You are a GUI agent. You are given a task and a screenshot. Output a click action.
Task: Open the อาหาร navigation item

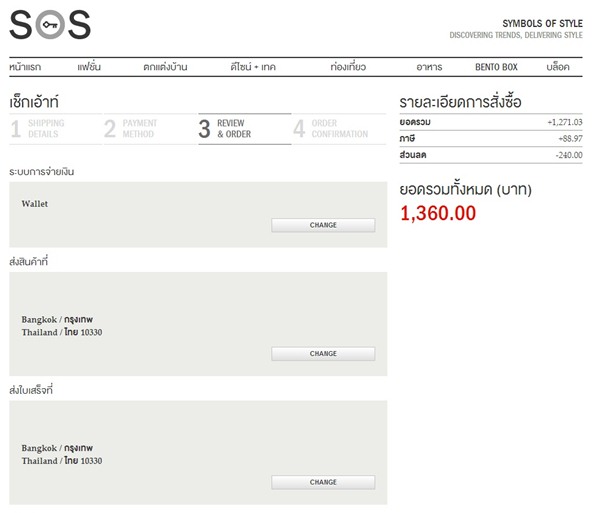coord(429,67)
